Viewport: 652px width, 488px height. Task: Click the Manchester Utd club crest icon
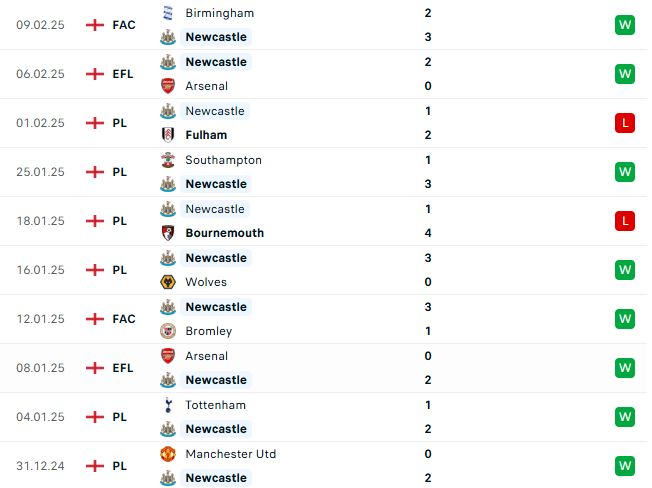click(x=168, y=454)
